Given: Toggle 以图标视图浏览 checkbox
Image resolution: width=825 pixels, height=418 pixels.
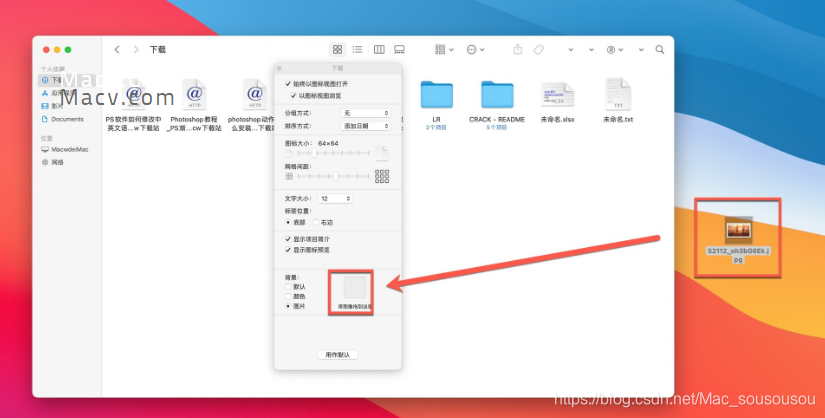Looking at the screenshot, I should [293, 96].
